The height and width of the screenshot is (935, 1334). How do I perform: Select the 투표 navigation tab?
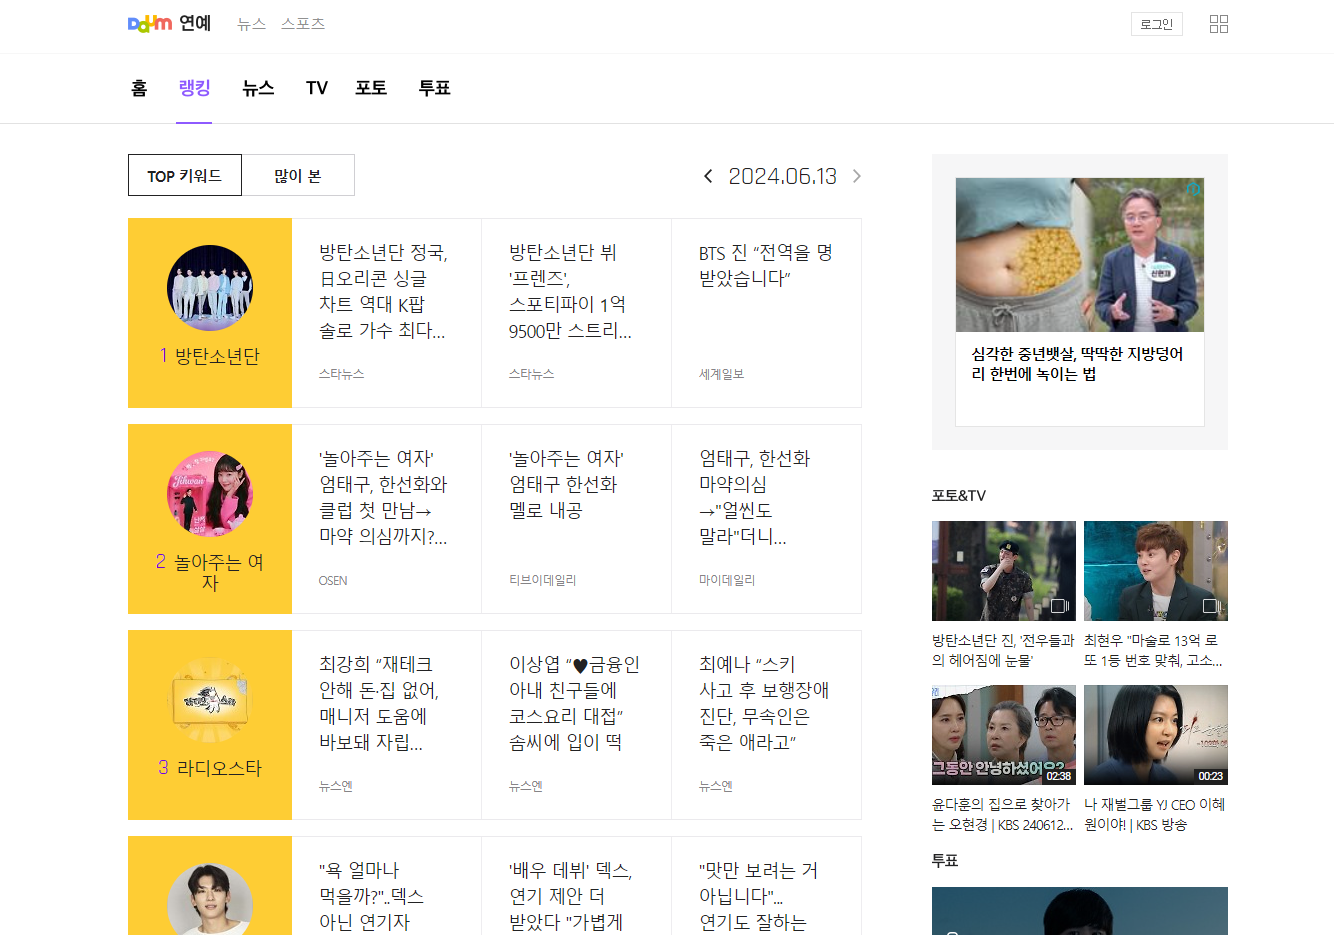434,88
